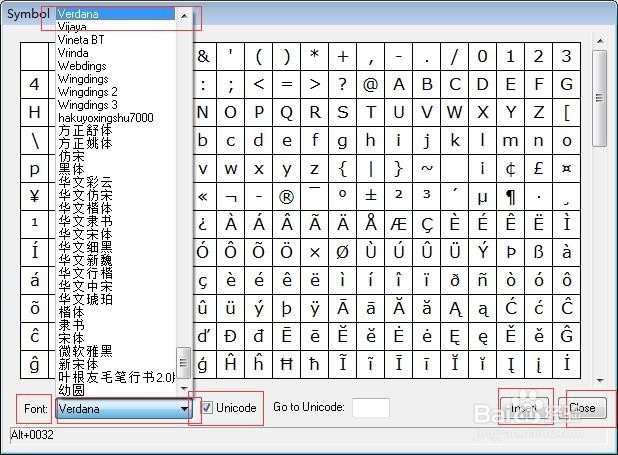Image resolution: width=618 pixels, height=455 pixels.
Task: Select 华文彩云 font entry
Action: (116, 183)
